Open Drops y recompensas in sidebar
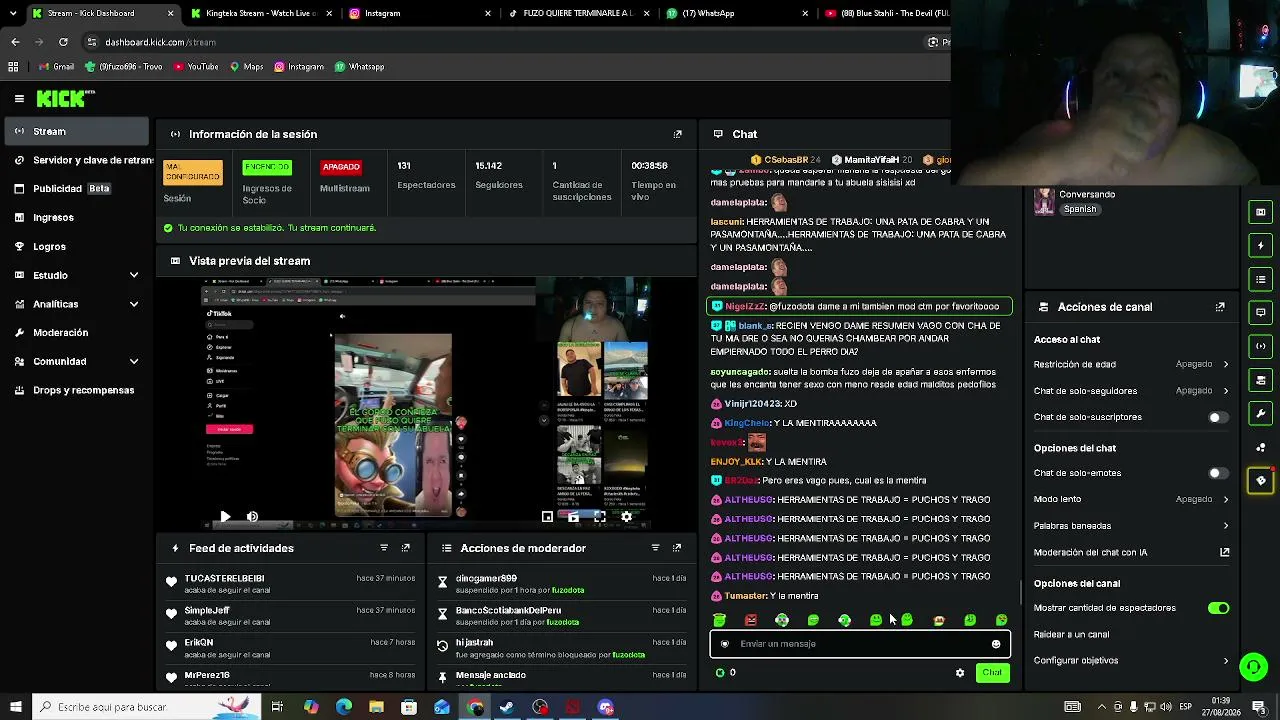Viewport: 1280px width, 720px height. [77, 390]
